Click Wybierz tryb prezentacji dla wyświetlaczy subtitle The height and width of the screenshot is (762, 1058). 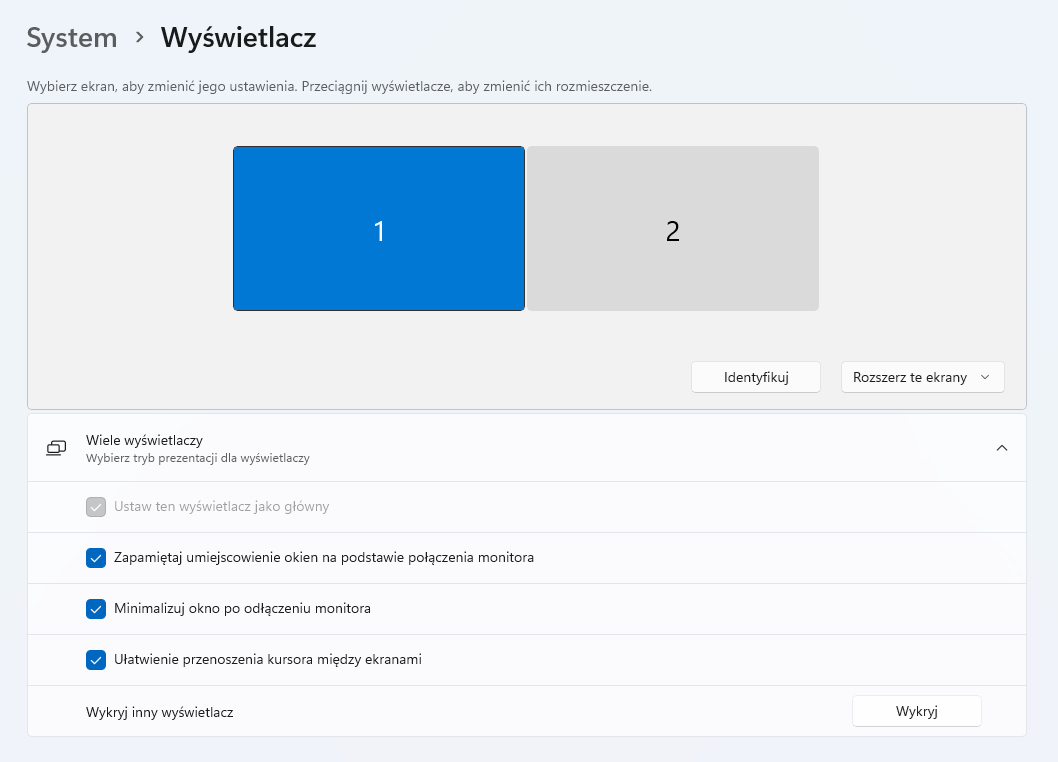[x=198, y=458]
